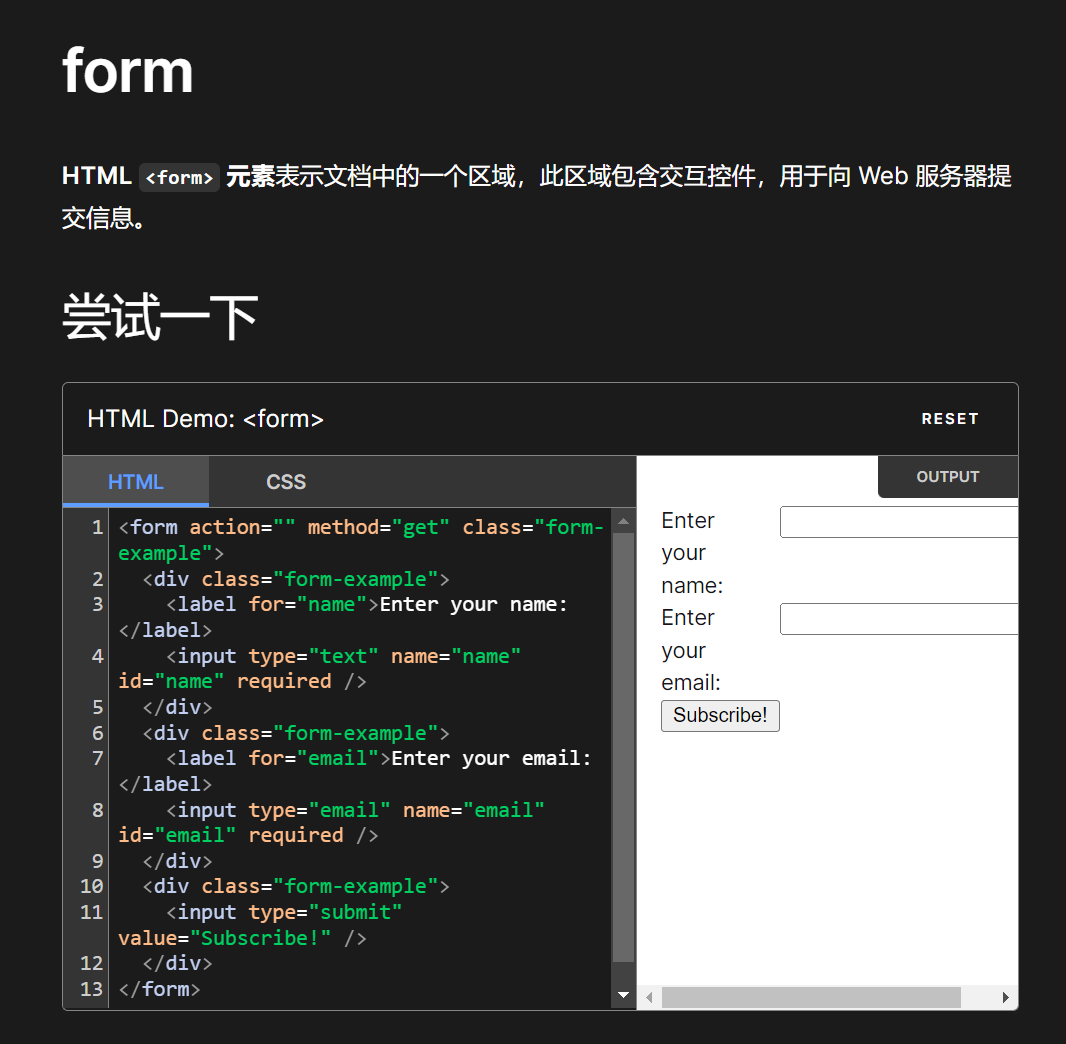Focus the email input field
The width and height of the screenshot is (1066, 1044).
[898, 619]
